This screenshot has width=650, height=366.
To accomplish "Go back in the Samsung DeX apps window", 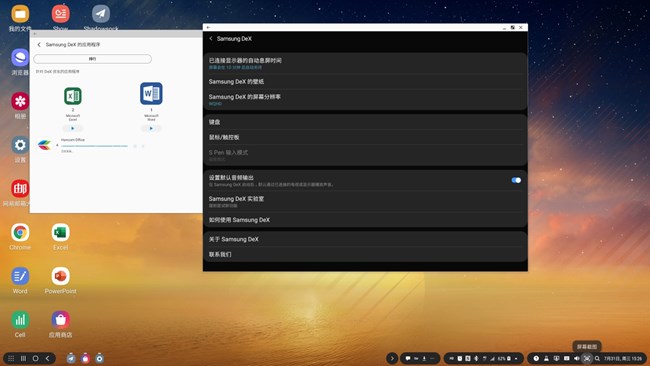I will [39, 44].
